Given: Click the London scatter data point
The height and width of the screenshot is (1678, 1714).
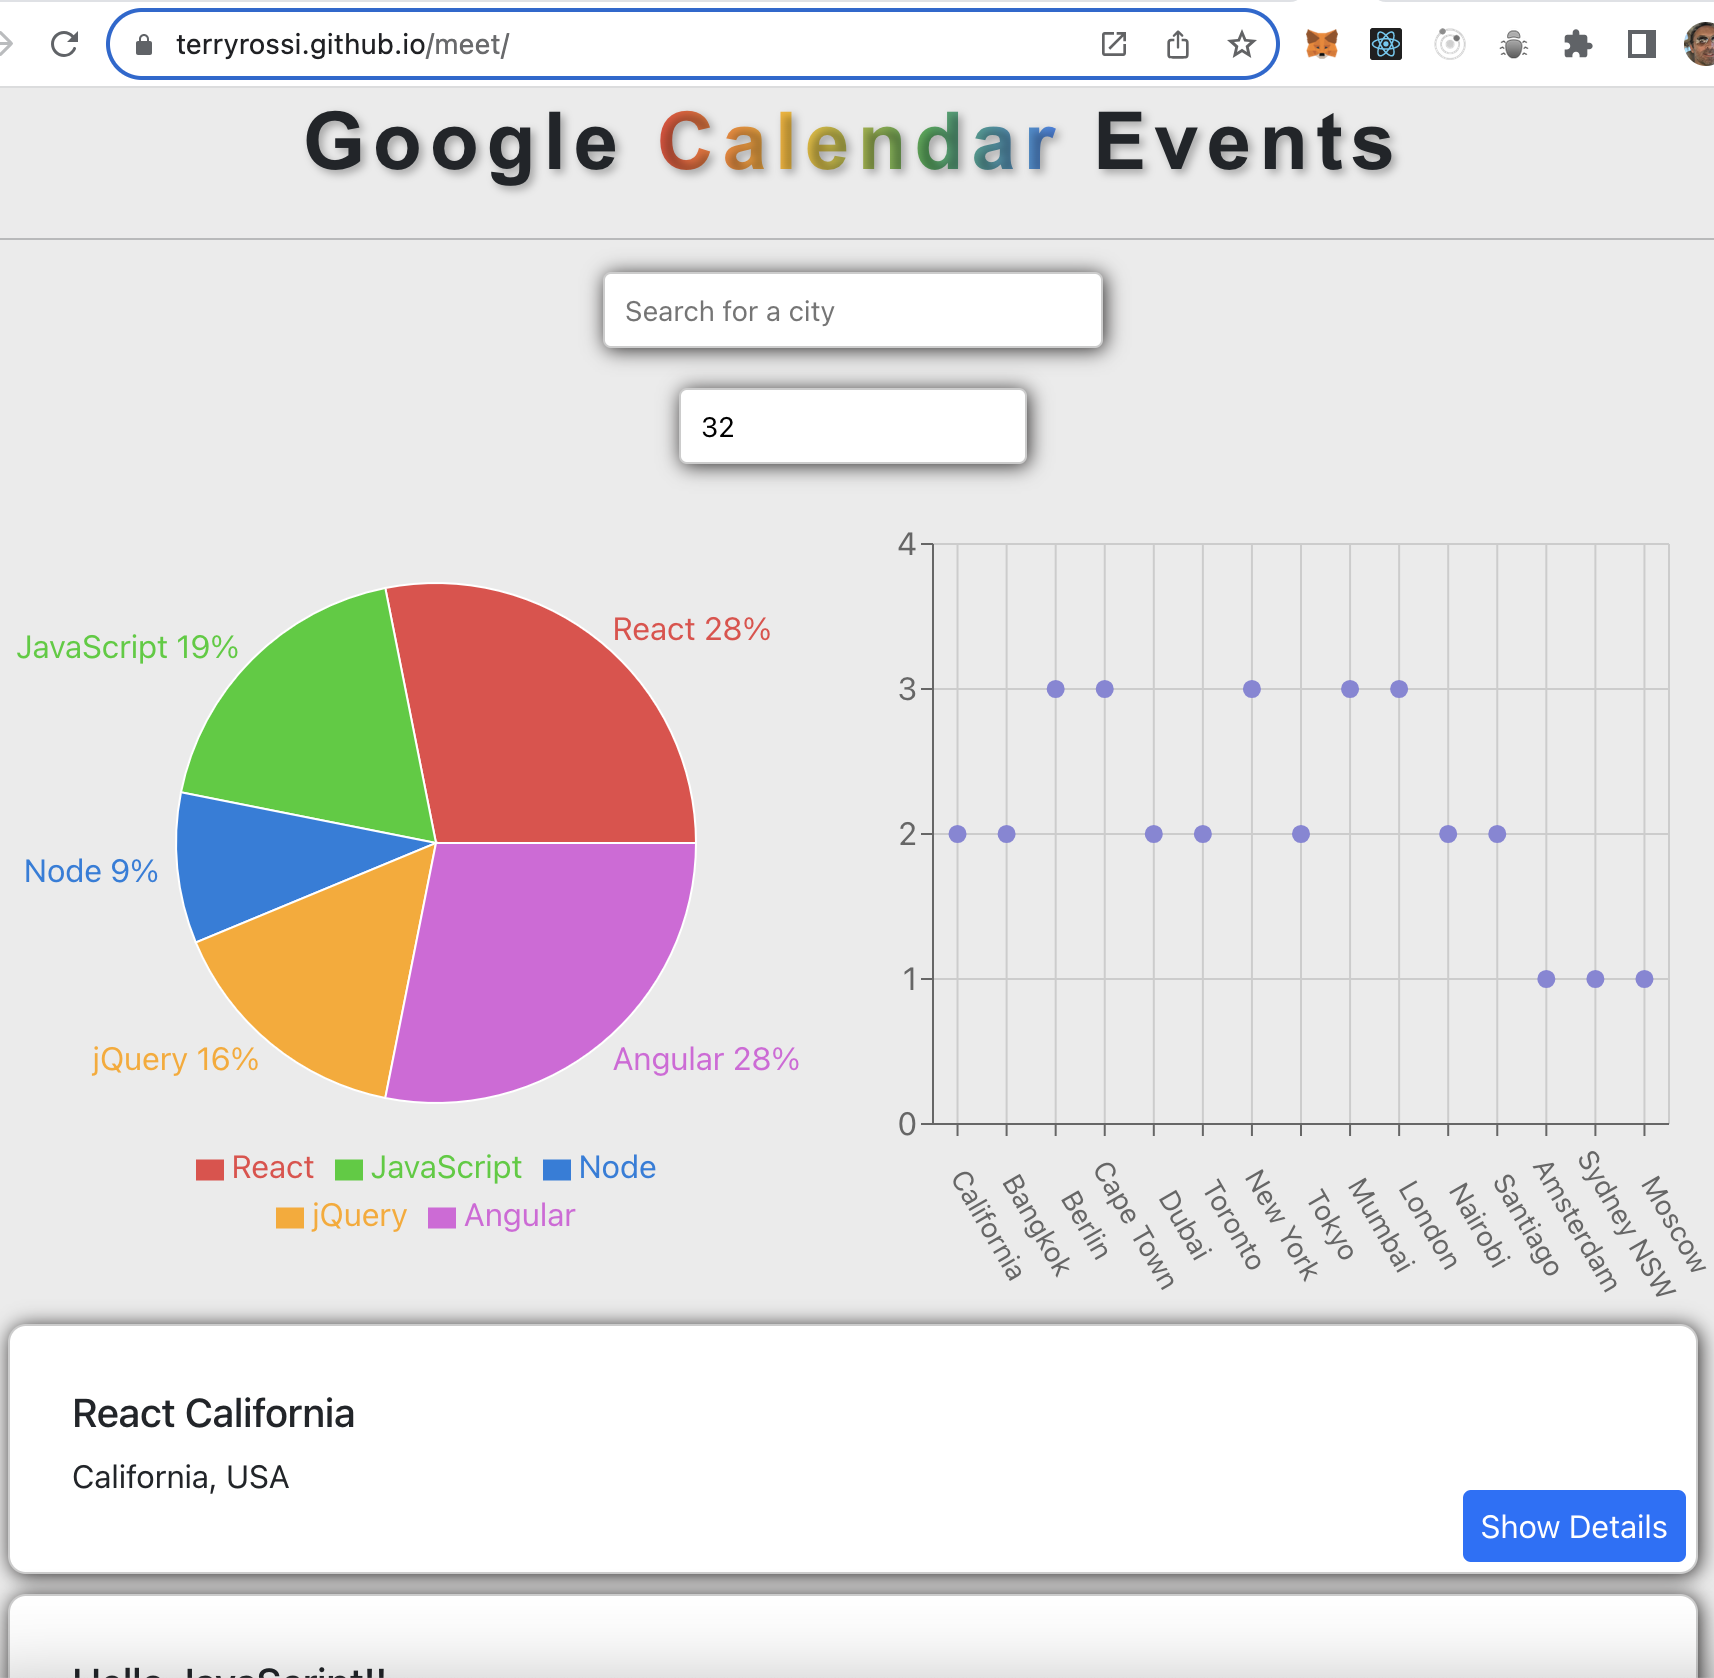Looking at the screenshot, I should click(x=1399, y=689).
